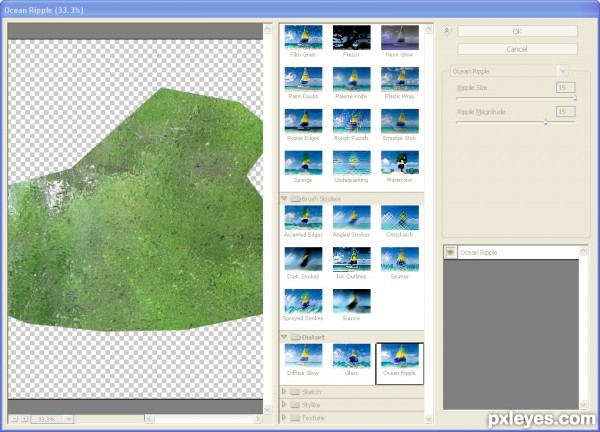Click the preview horizontal scroll-right arrow

(x=258, y=419)
